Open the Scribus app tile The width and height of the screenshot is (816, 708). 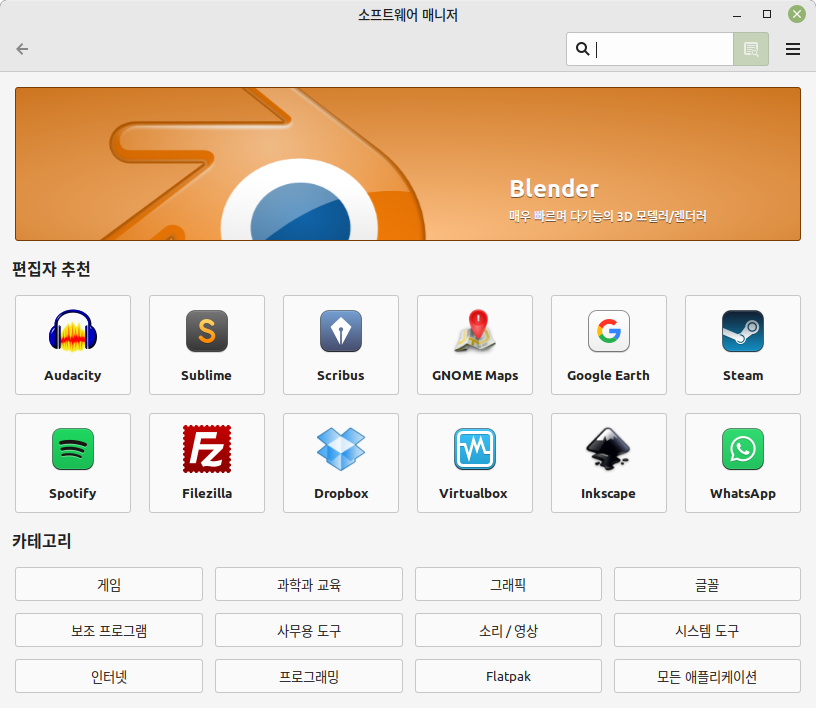point(341,345)
